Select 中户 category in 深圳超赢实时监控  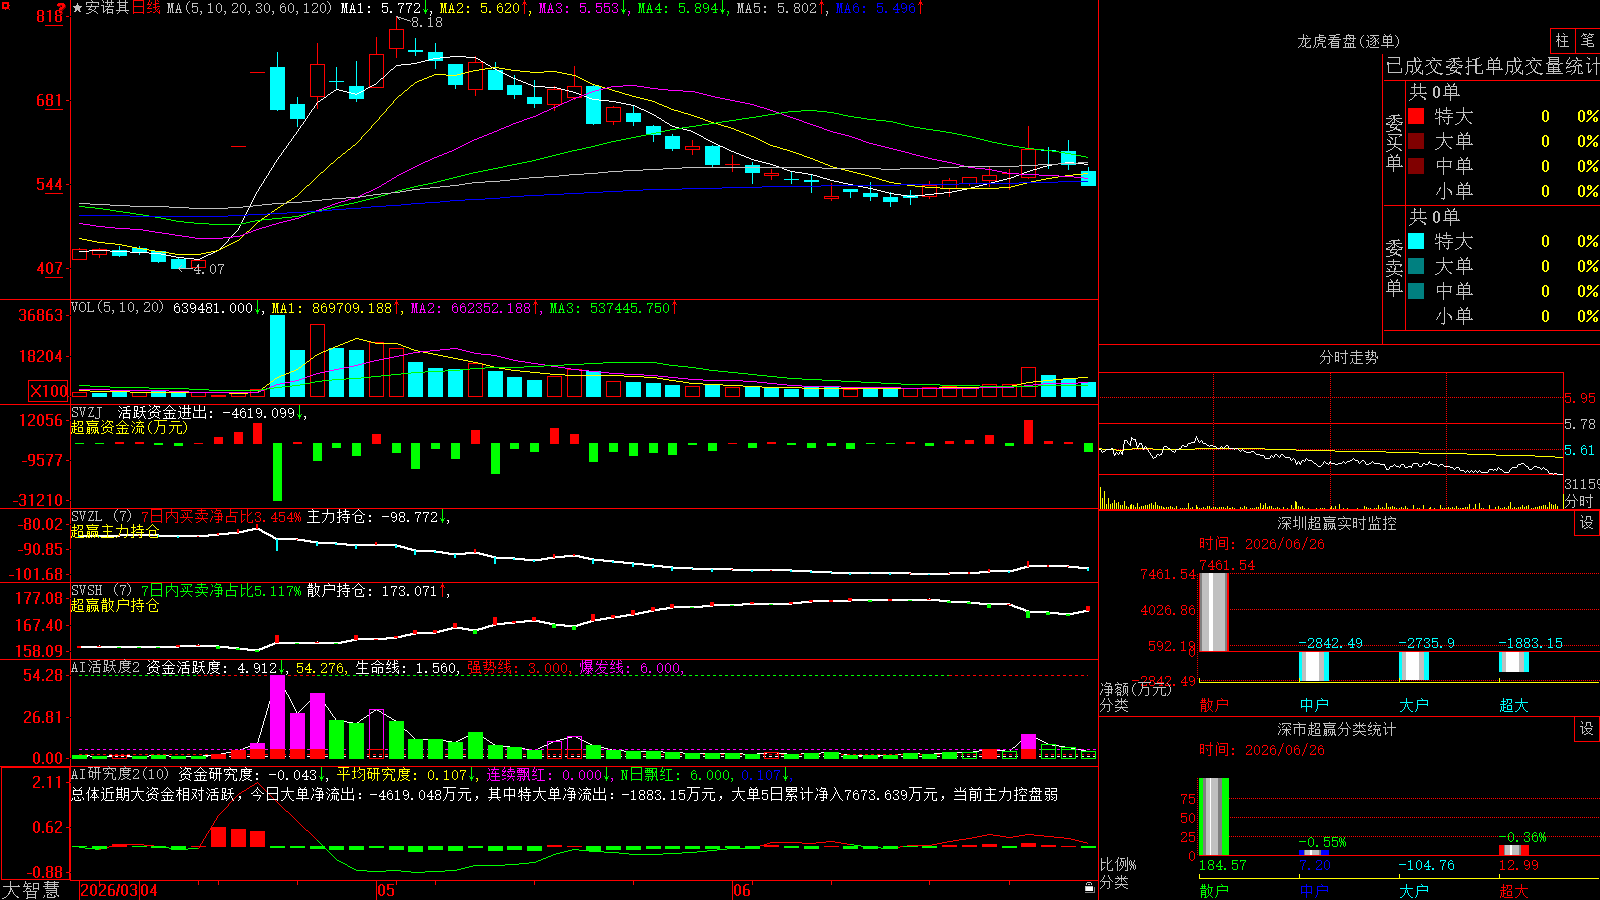1314,705
